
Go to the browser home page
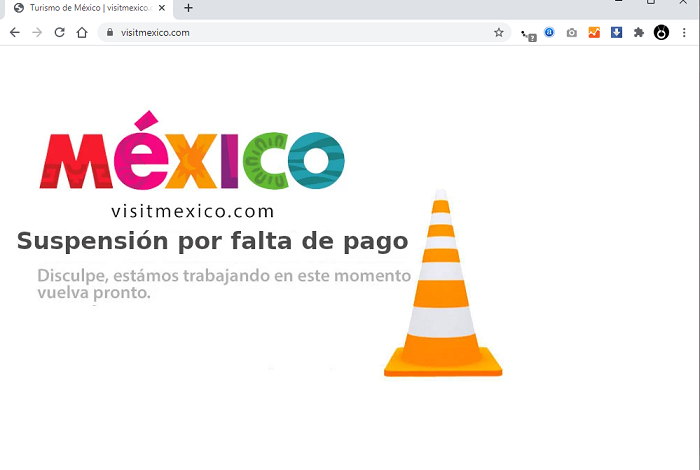click(82, 32)
